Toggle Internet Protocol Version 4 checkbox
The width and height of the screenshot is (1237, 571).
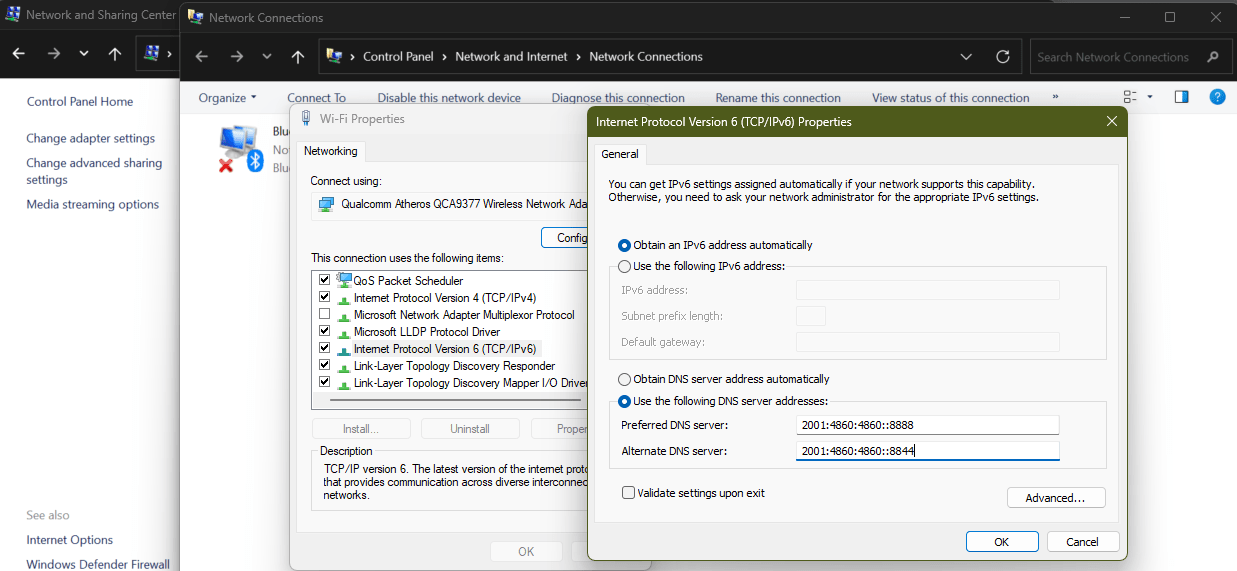324,298
